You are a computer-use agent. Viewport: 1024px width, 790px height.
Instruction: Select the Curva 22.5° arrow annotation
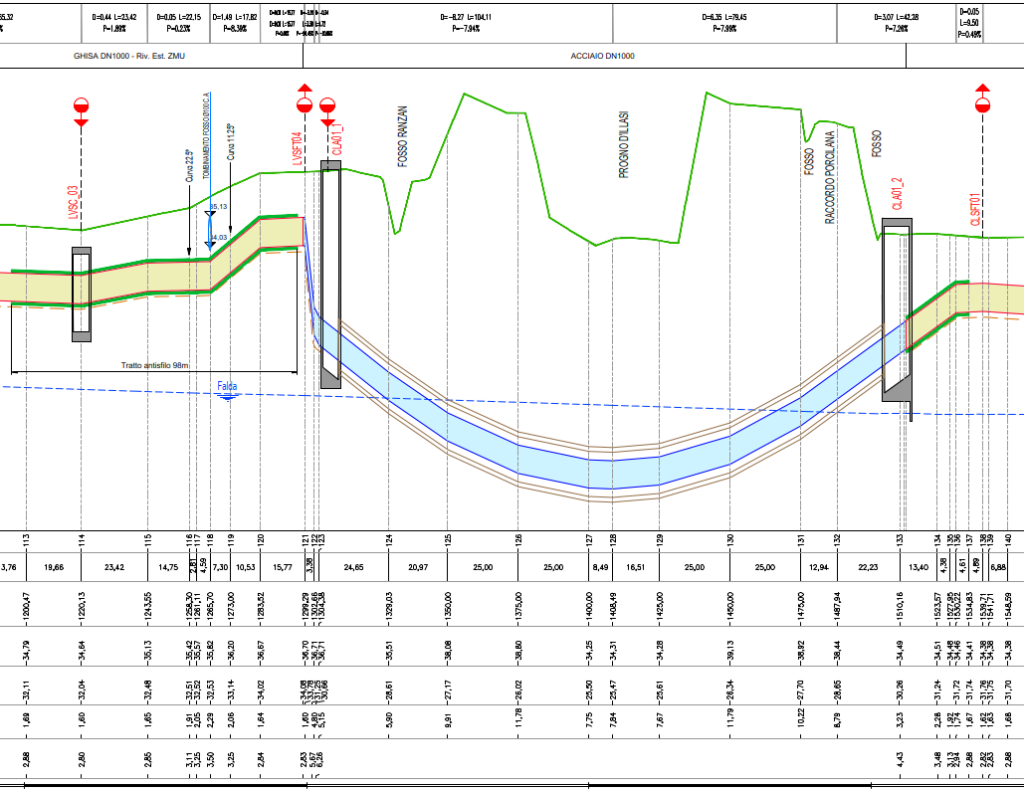click(189, 205)
